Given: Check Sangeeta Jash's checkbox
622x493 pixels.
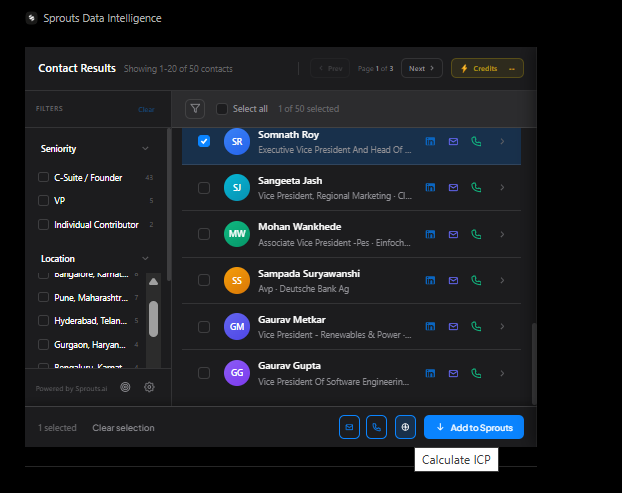Looking at the screenshot, I should coord(204,188).
